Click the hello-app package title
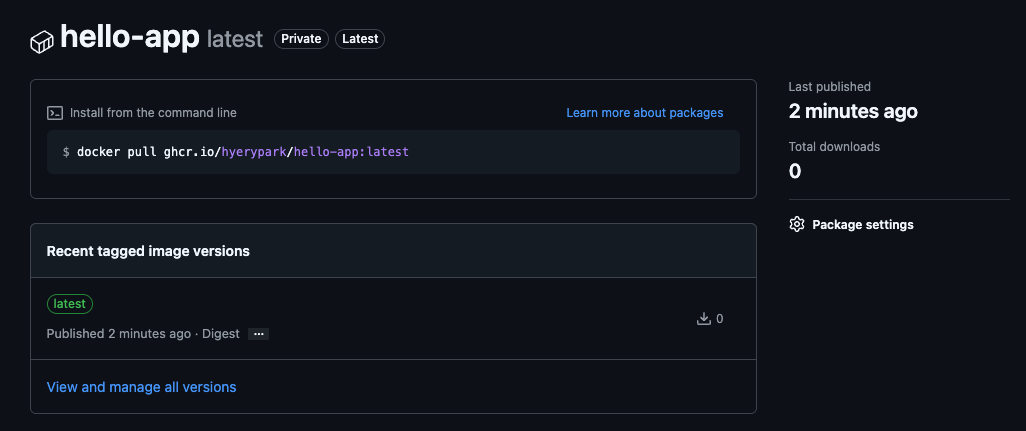The image size is (1026, 431). point(130,38)
